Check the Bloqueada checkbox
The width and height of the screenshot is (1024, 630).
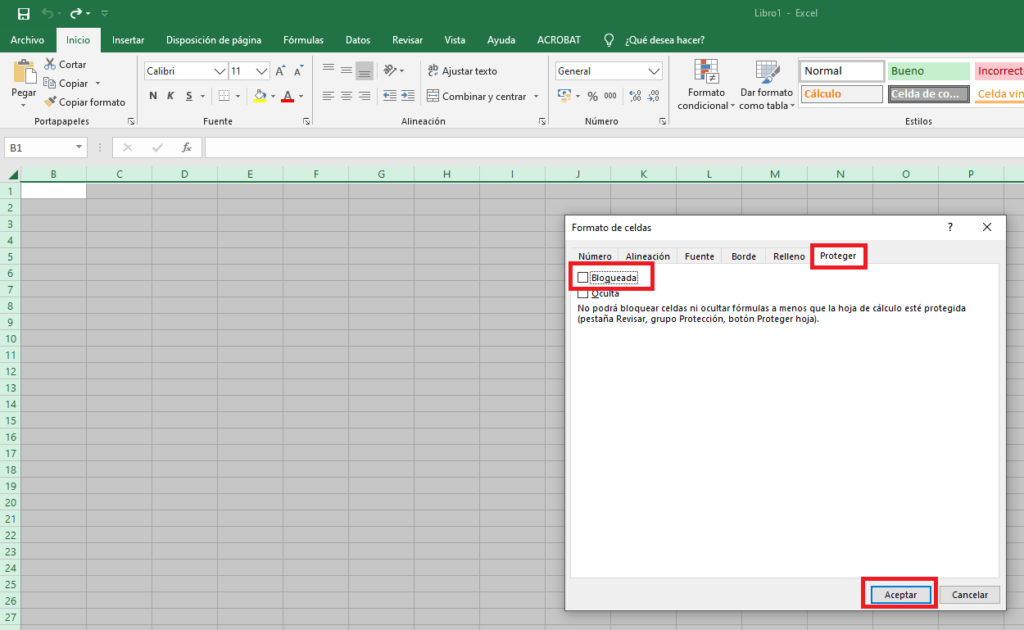coord(583,277)
